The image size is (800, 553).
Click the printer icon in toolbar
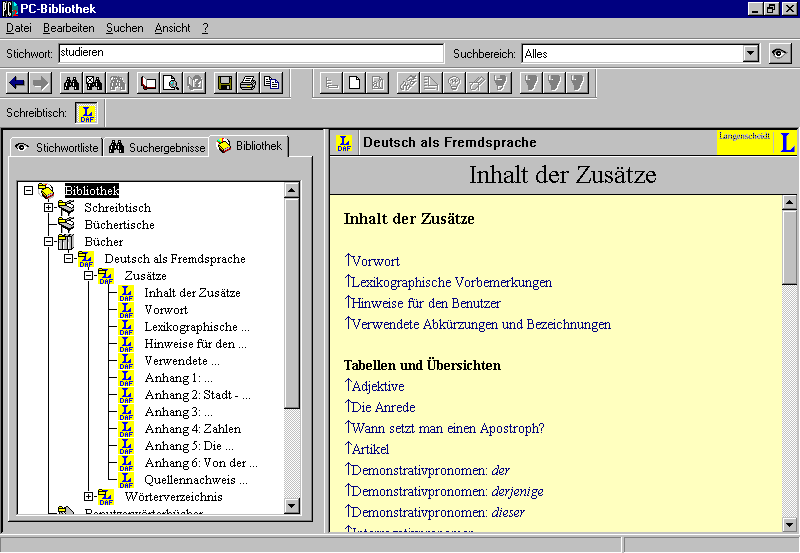[248, 83]
